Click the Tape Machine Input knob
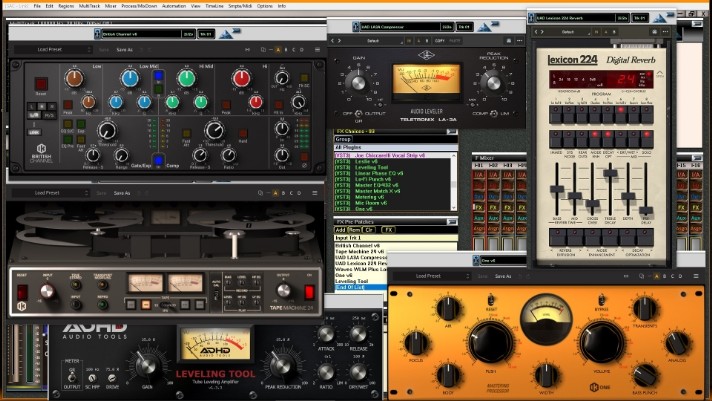712x401 pixels. click(47, 291)
